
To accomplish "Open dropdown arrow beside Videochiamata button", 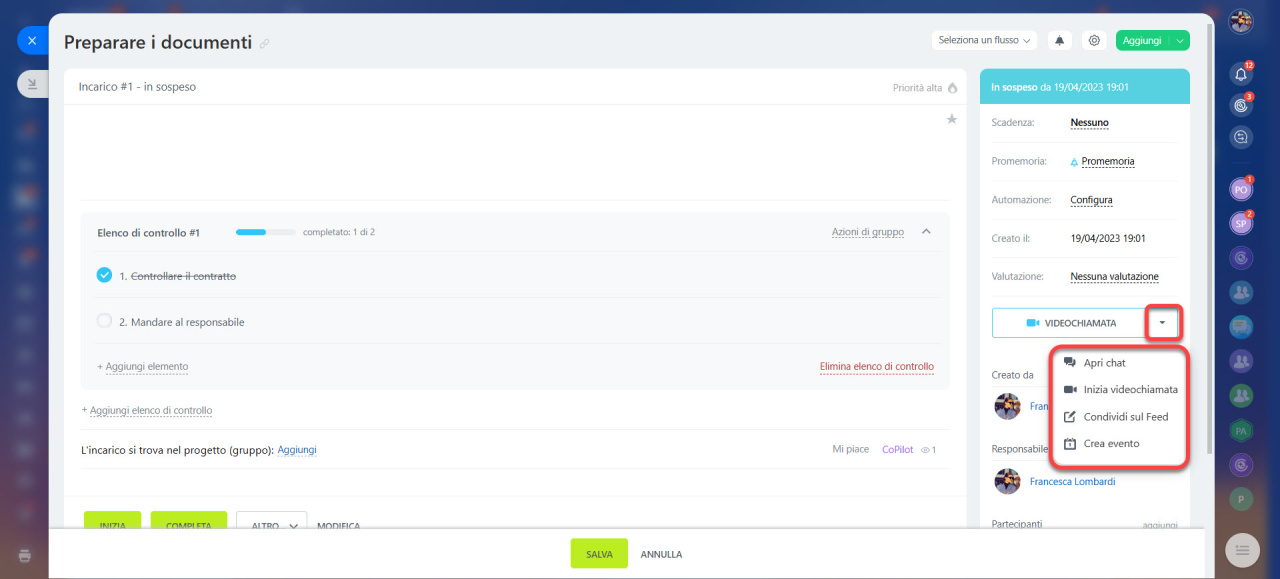I will pos(1162,323).
